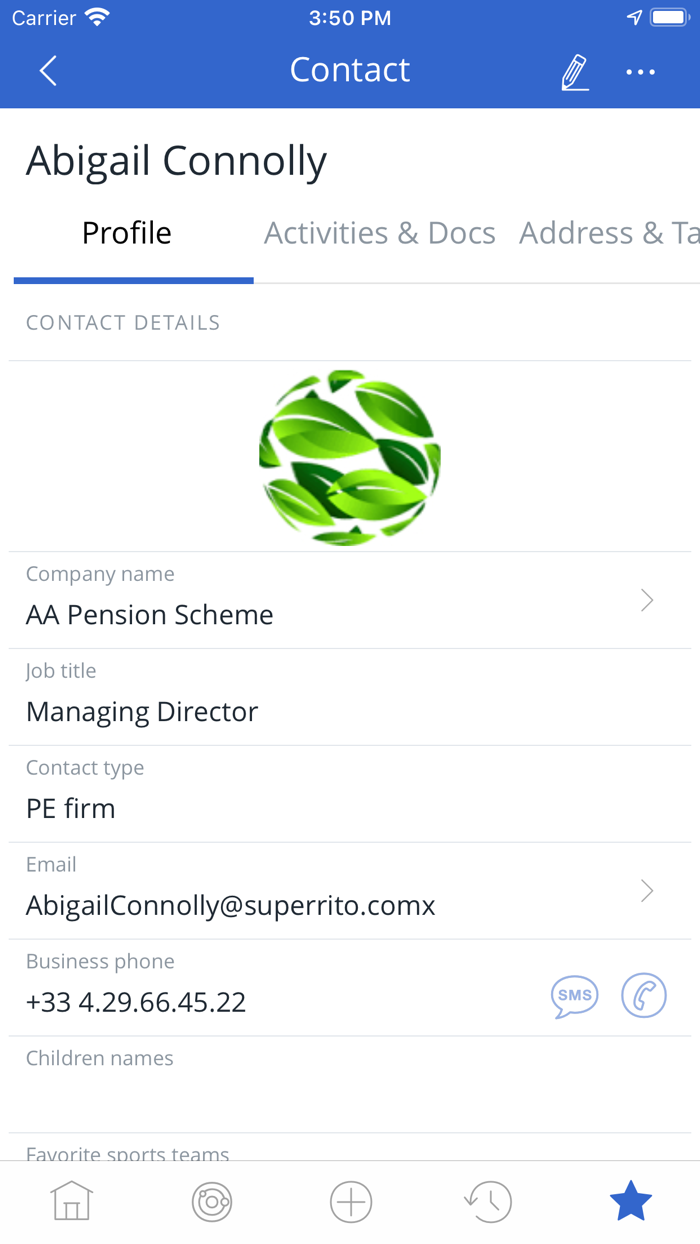This screenshot has width=700, height=1244.
Task: Open the circular target icon tab
Action: pos(211,1201)
